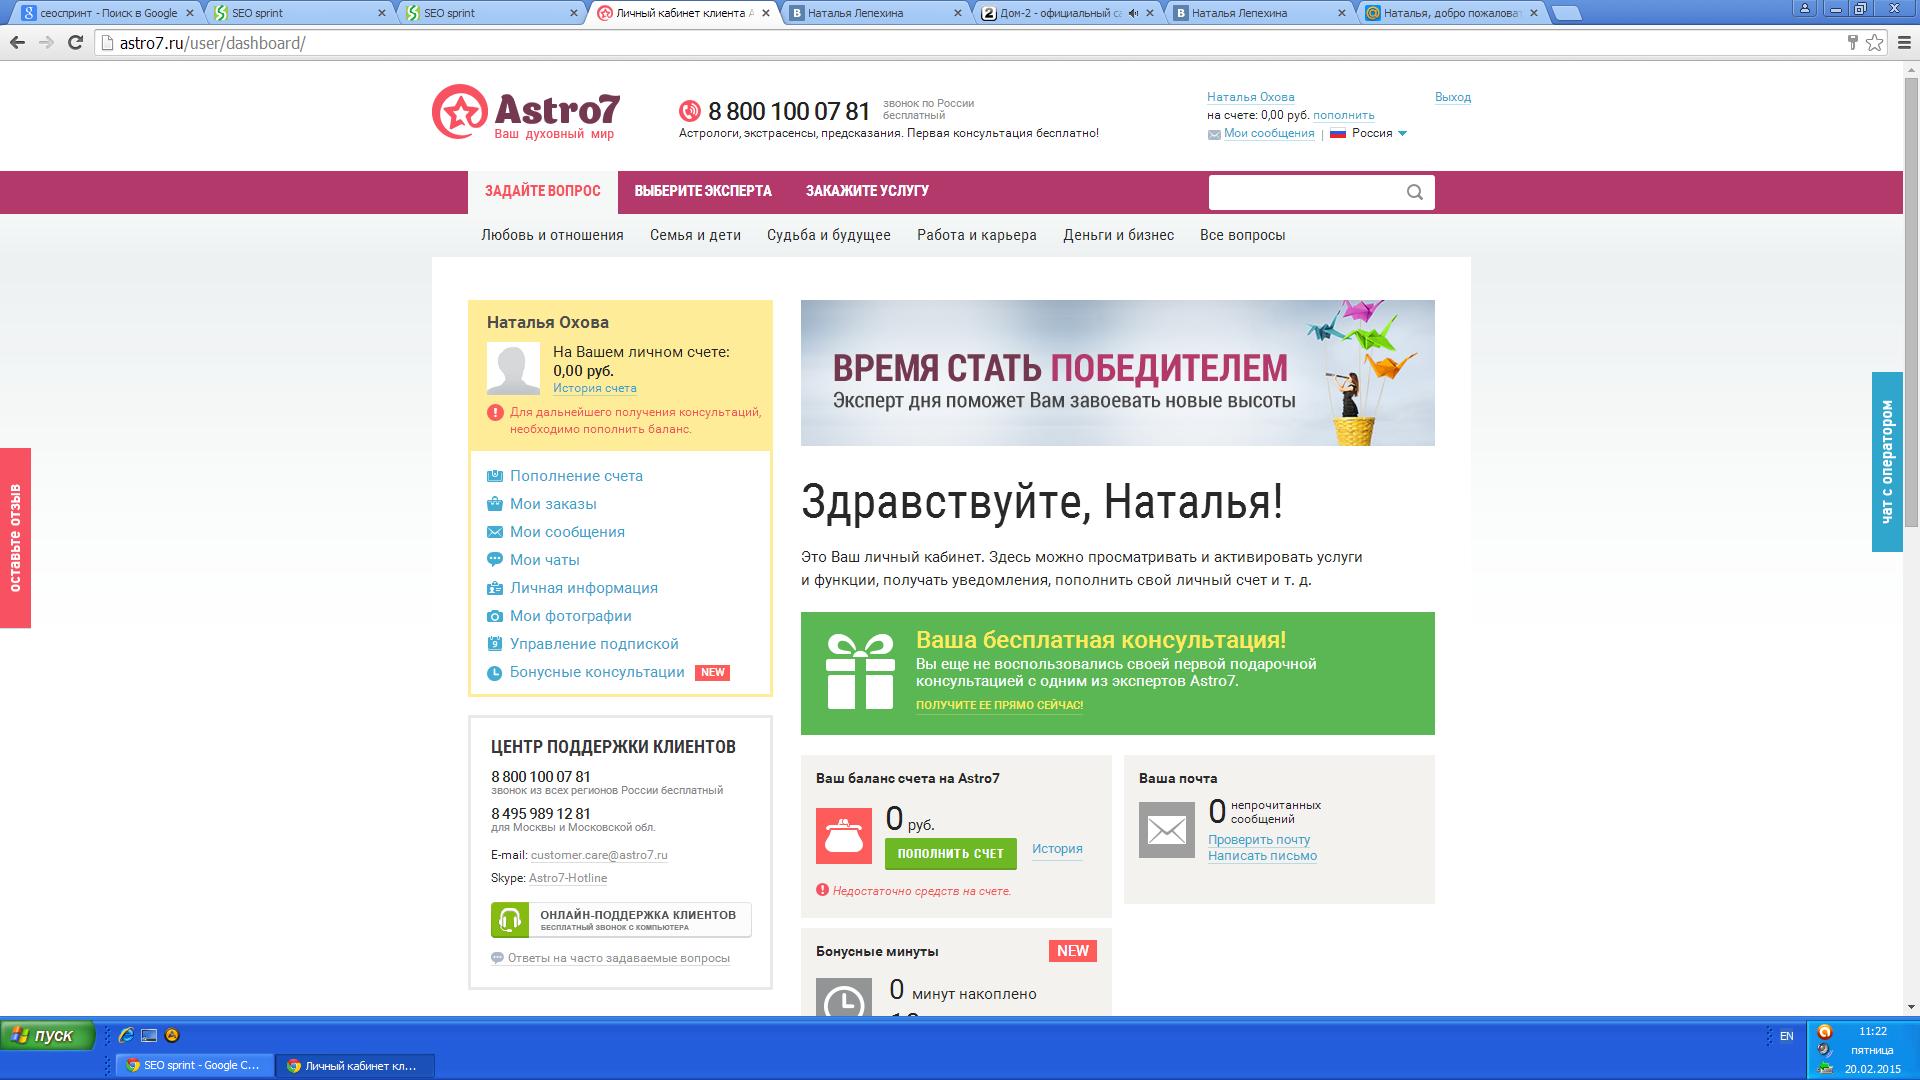
Task: Click the browser back arrow
Action: [17, 42]
